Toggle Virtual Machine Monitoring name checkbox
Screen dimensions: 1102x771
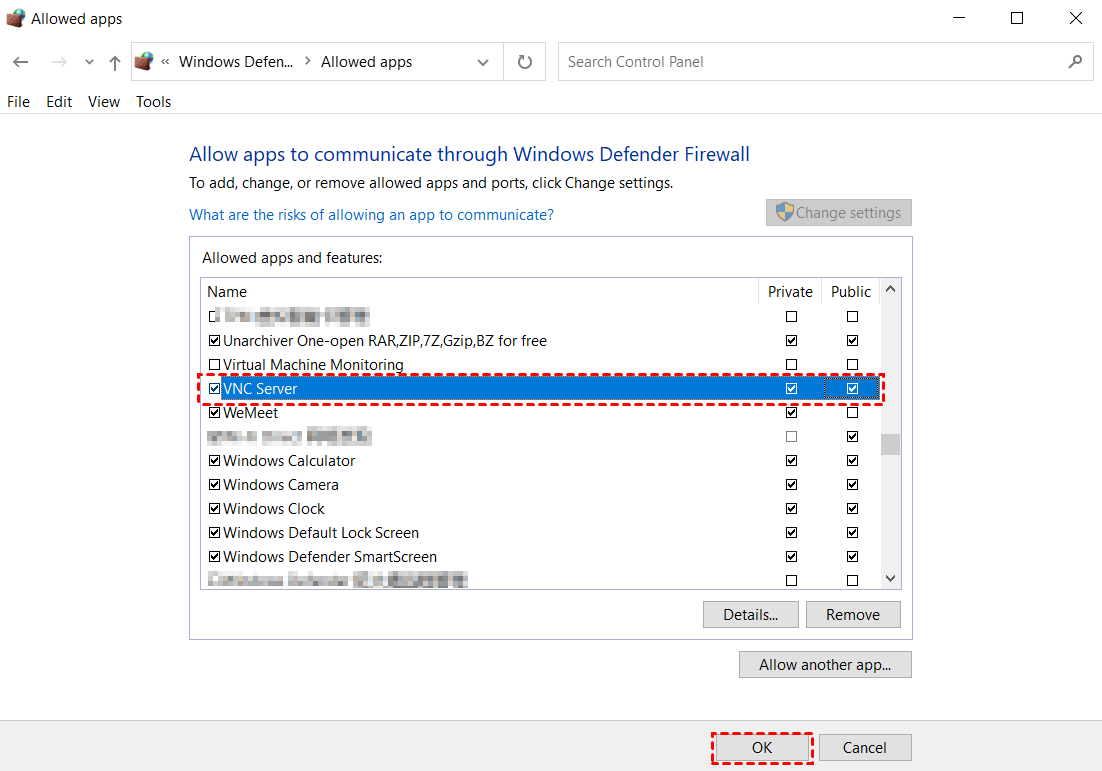coord(214,365)
